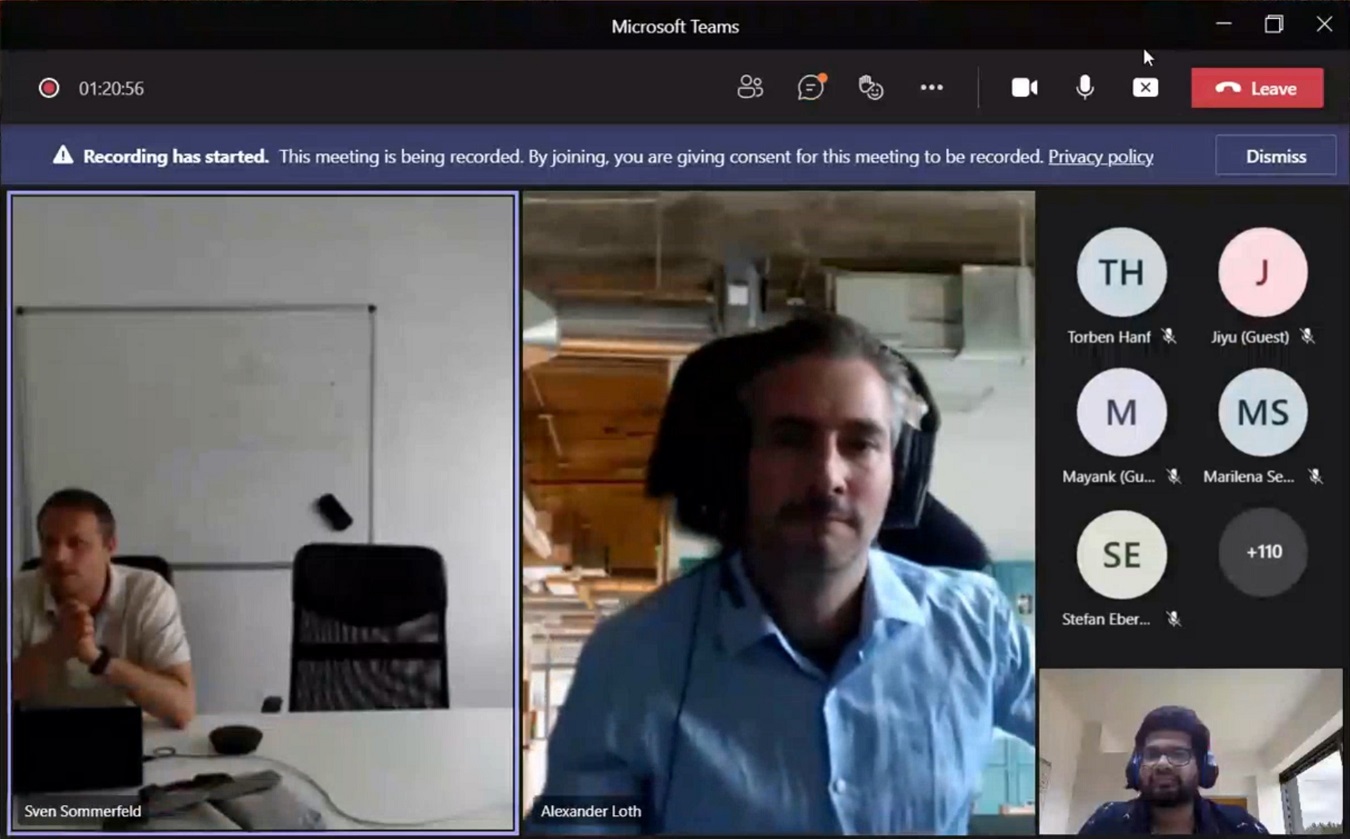1350x839 pixels.
Task: Expand the +110 additional participants
Action: (x=1263, y=552)
